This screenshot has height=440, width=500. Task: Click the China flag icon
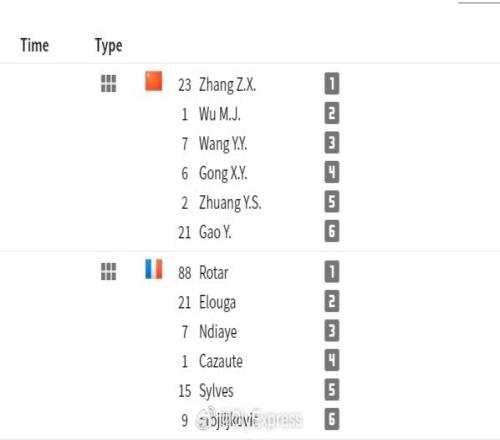[x=154, y=81]
